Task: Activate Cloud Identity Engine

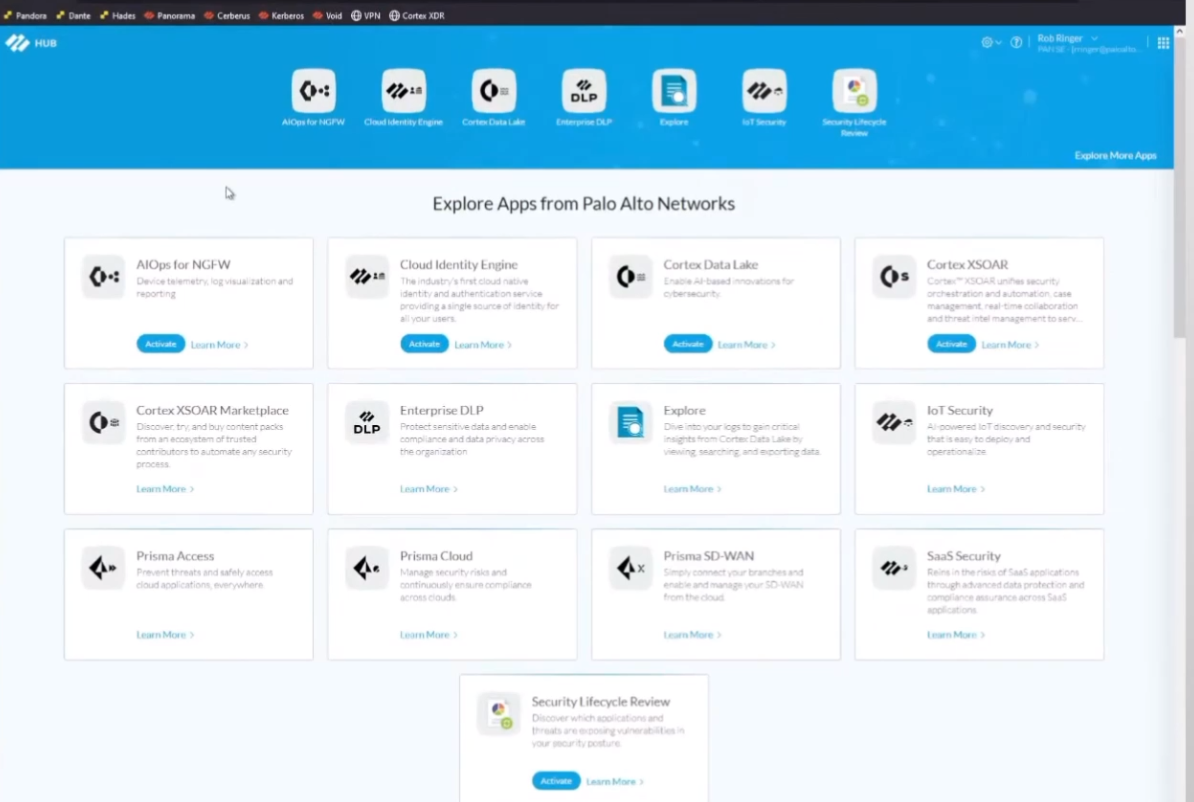Action: point(424,343)
